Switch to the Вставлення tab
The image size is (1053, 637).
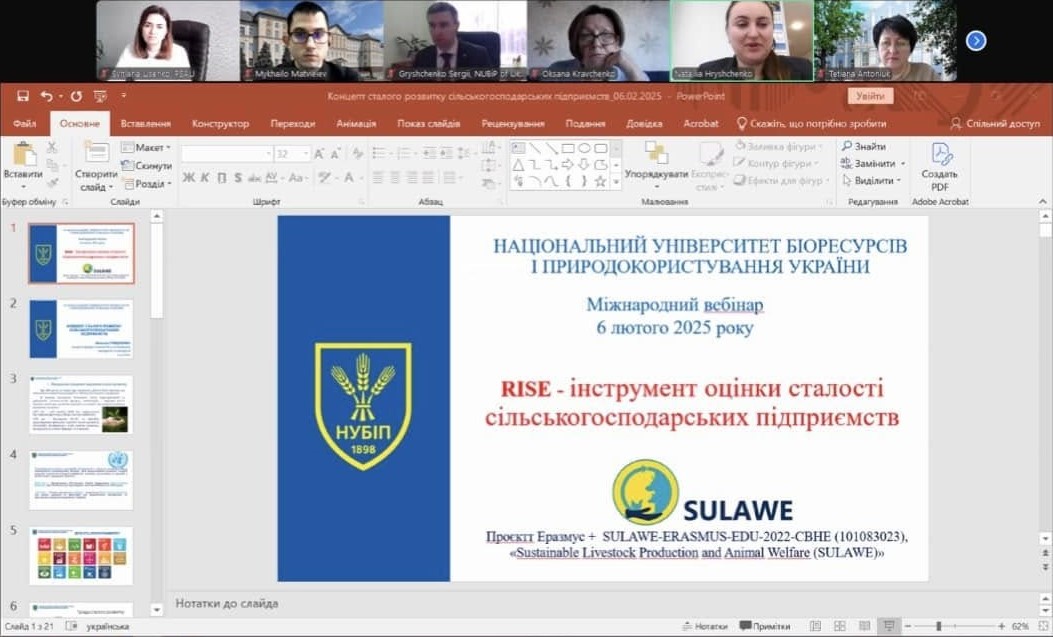pyautogui.click(x=146, y=124)
